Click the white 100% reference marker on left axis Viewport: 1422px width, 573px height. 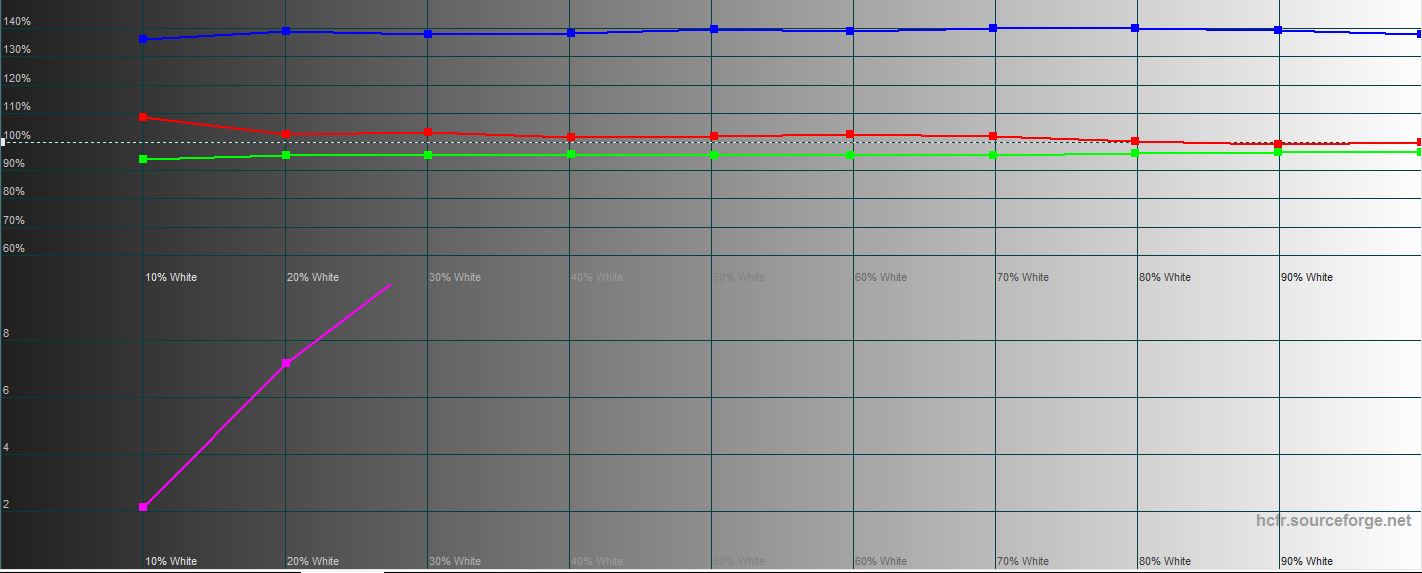[x=3, y=142]
